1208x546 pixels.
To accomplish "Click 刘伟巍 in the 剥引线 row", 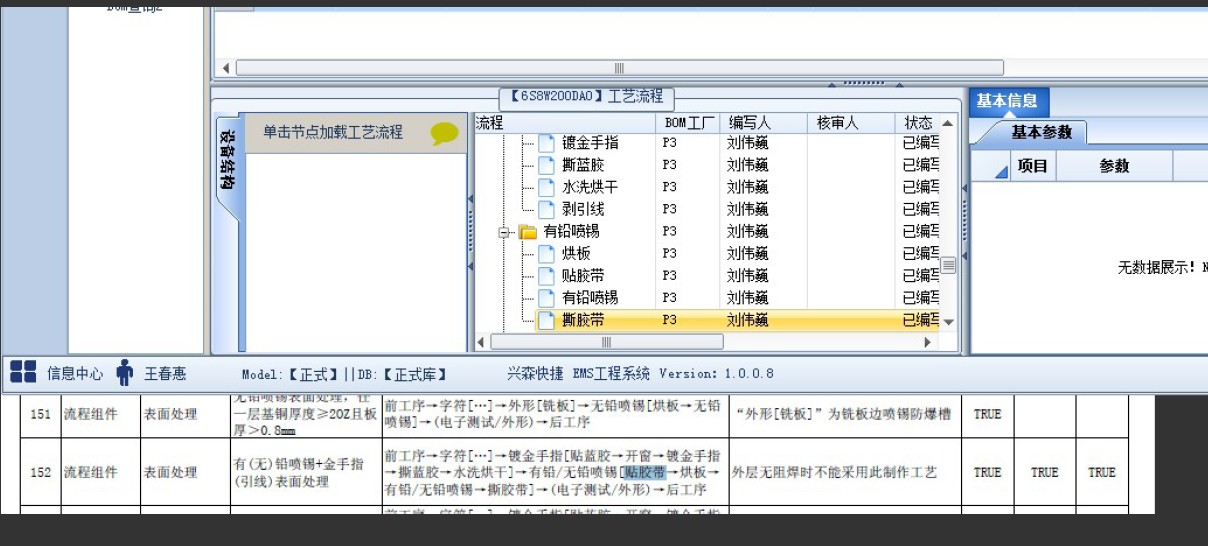I will (x=747, y=209).
